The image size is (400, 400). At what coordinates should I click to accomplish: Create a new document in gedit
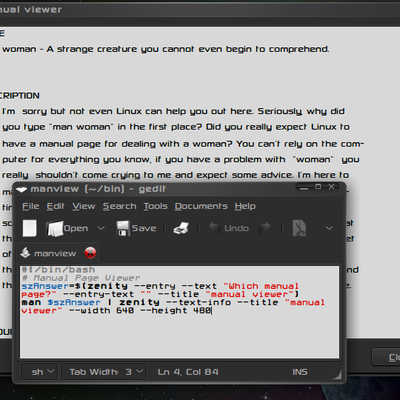pos(29,228)
